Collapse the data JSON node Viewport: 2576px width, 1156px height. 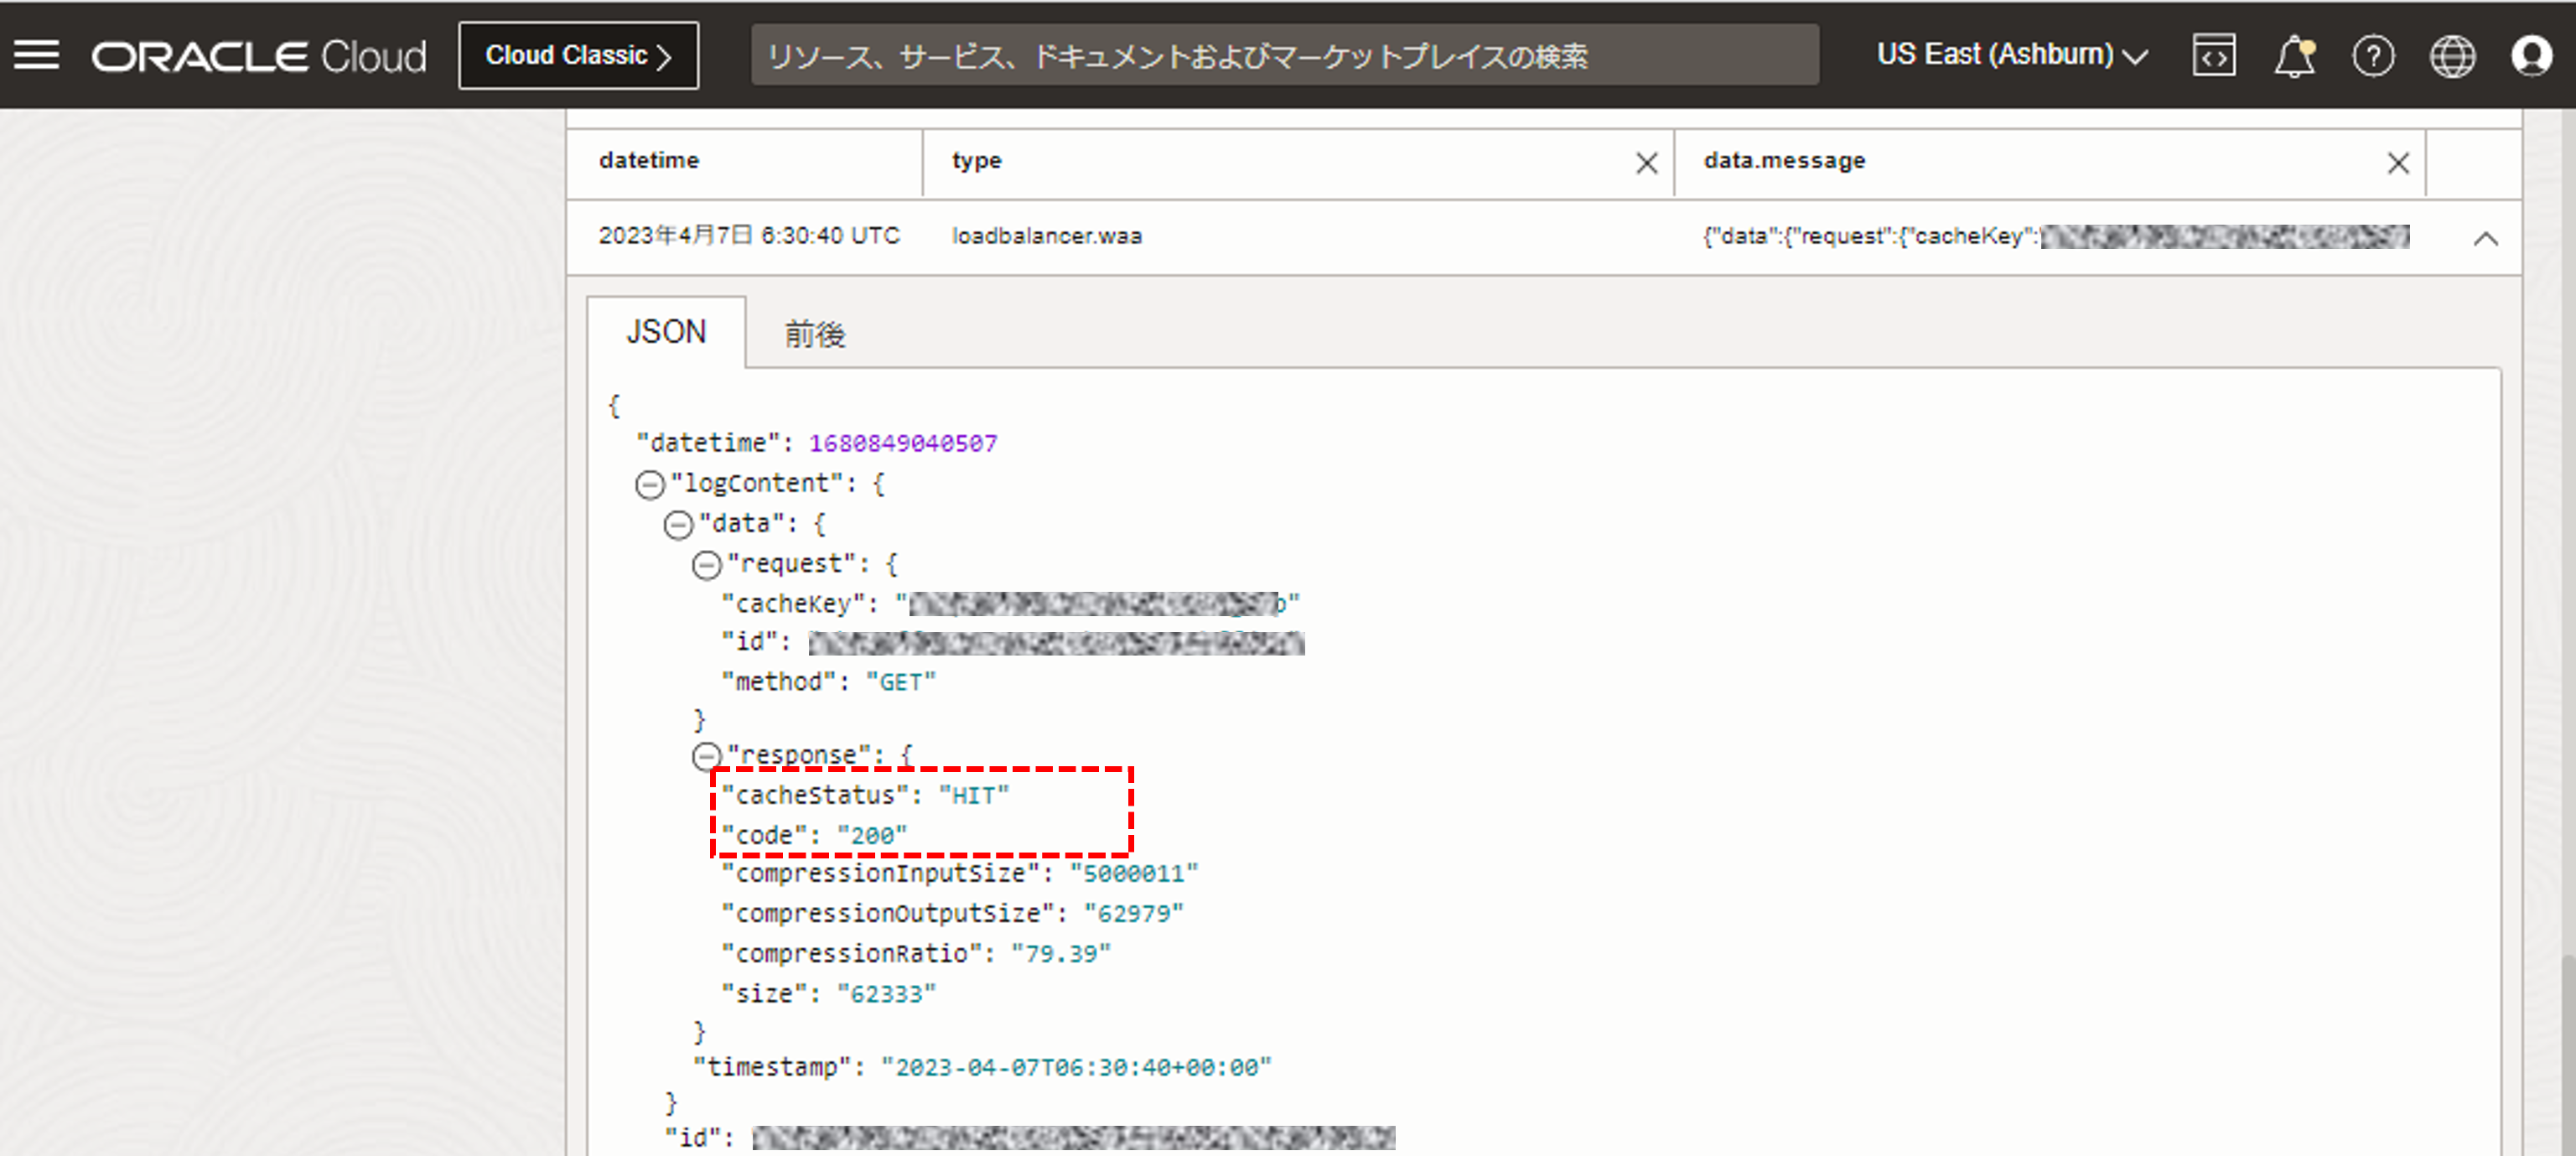pos(678,525)
